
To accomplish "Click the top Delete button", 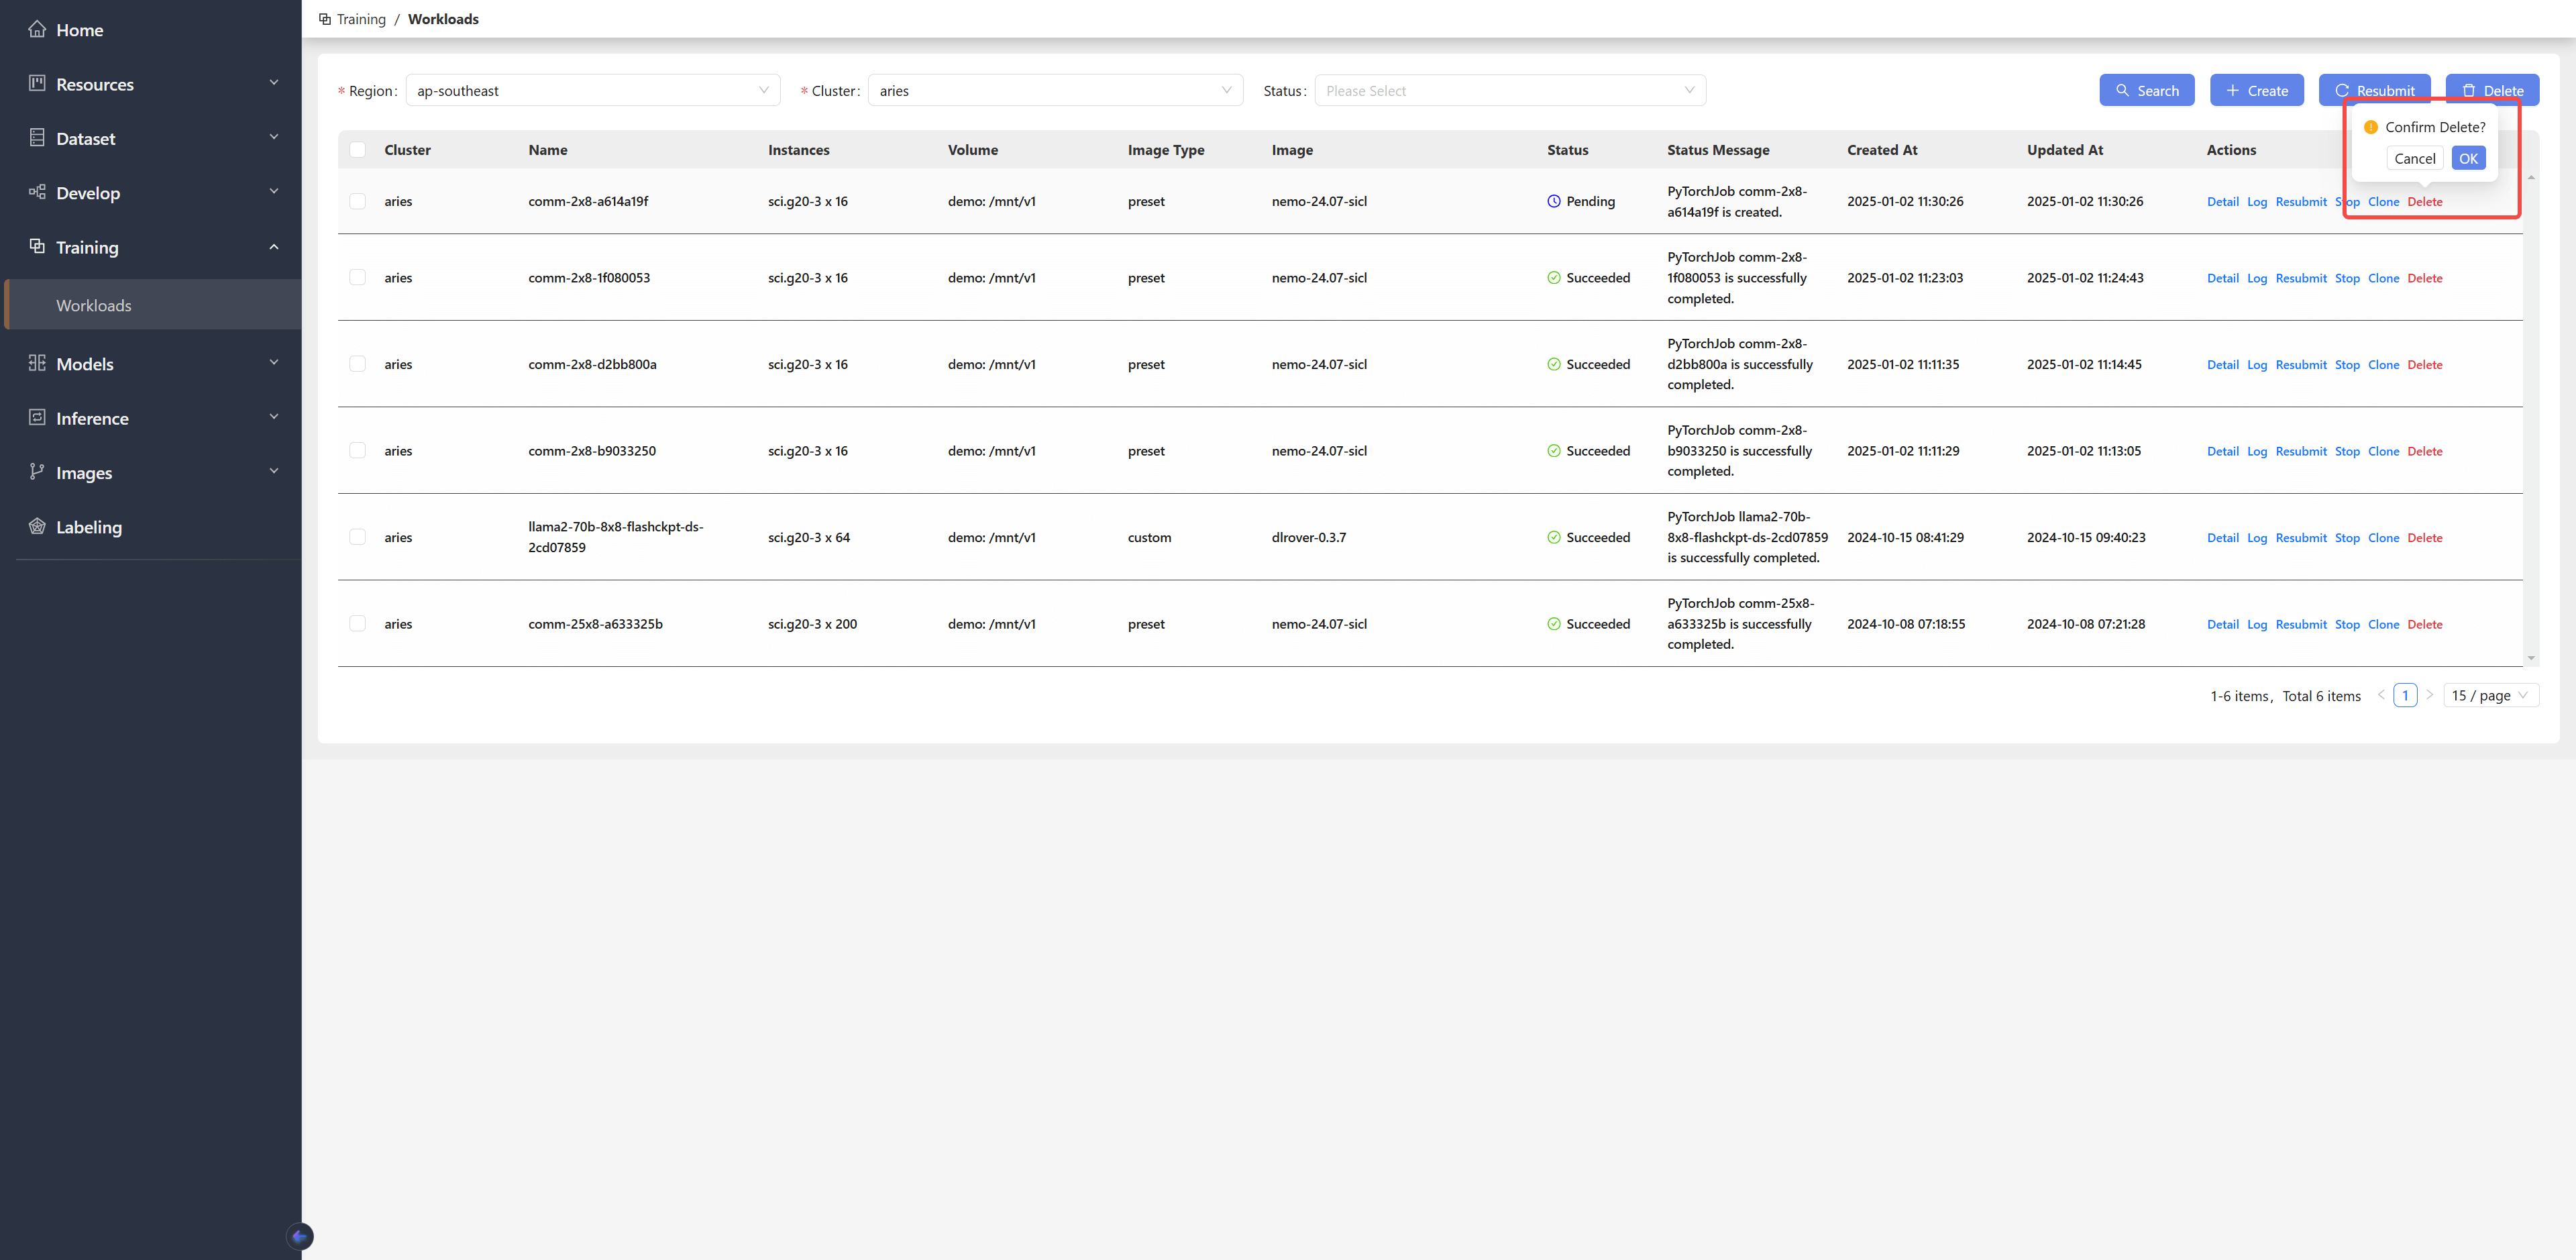I will pyautogui.click(x=2492, y=90).
